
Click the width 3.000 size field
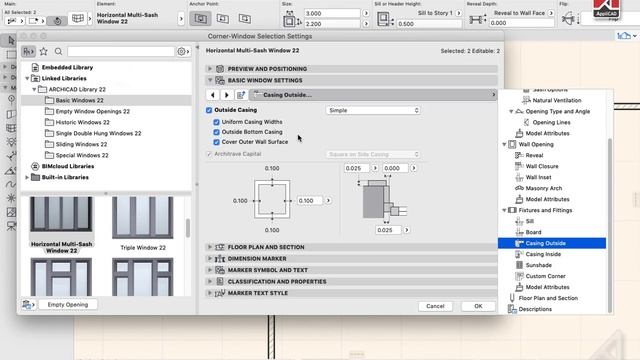tap(332, 13)
